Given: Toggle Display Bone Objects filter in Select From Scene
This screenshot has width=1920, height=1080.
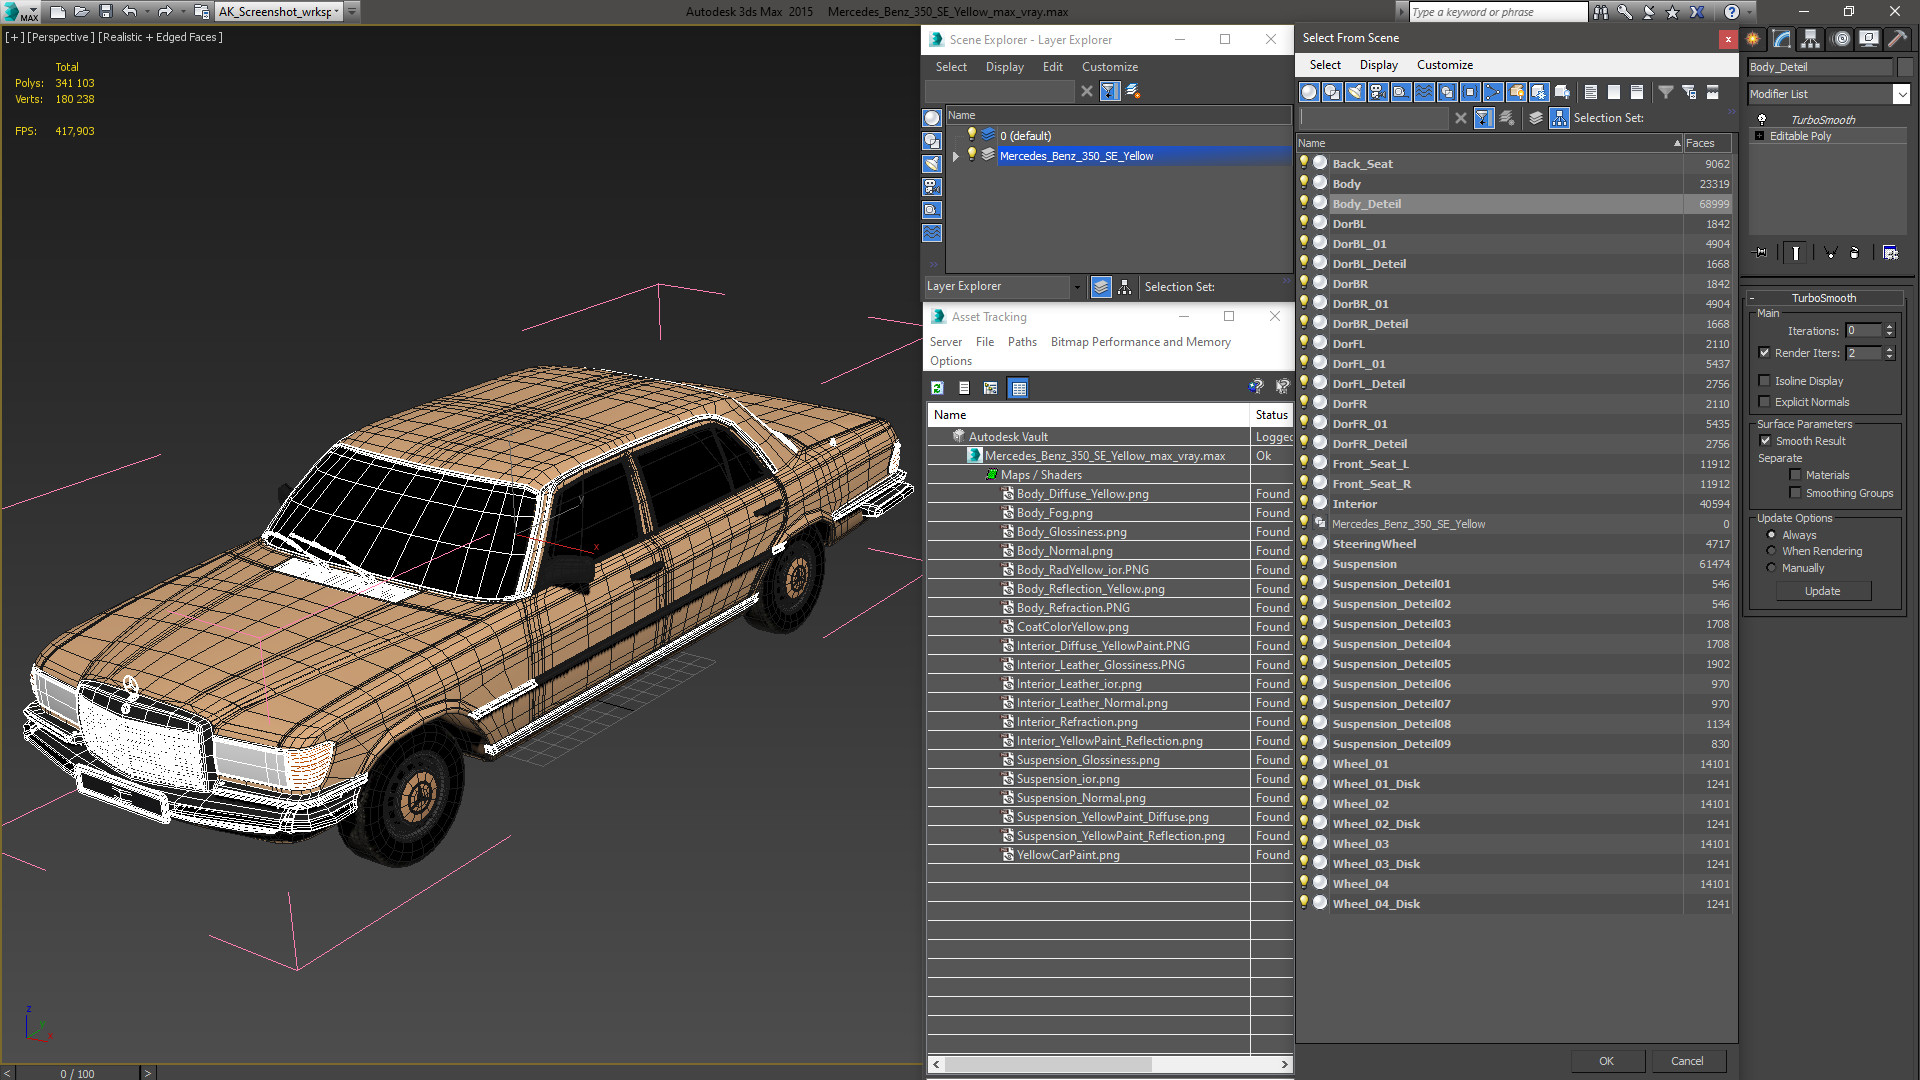Looking at the screenshot, I should coord(1493,92).
